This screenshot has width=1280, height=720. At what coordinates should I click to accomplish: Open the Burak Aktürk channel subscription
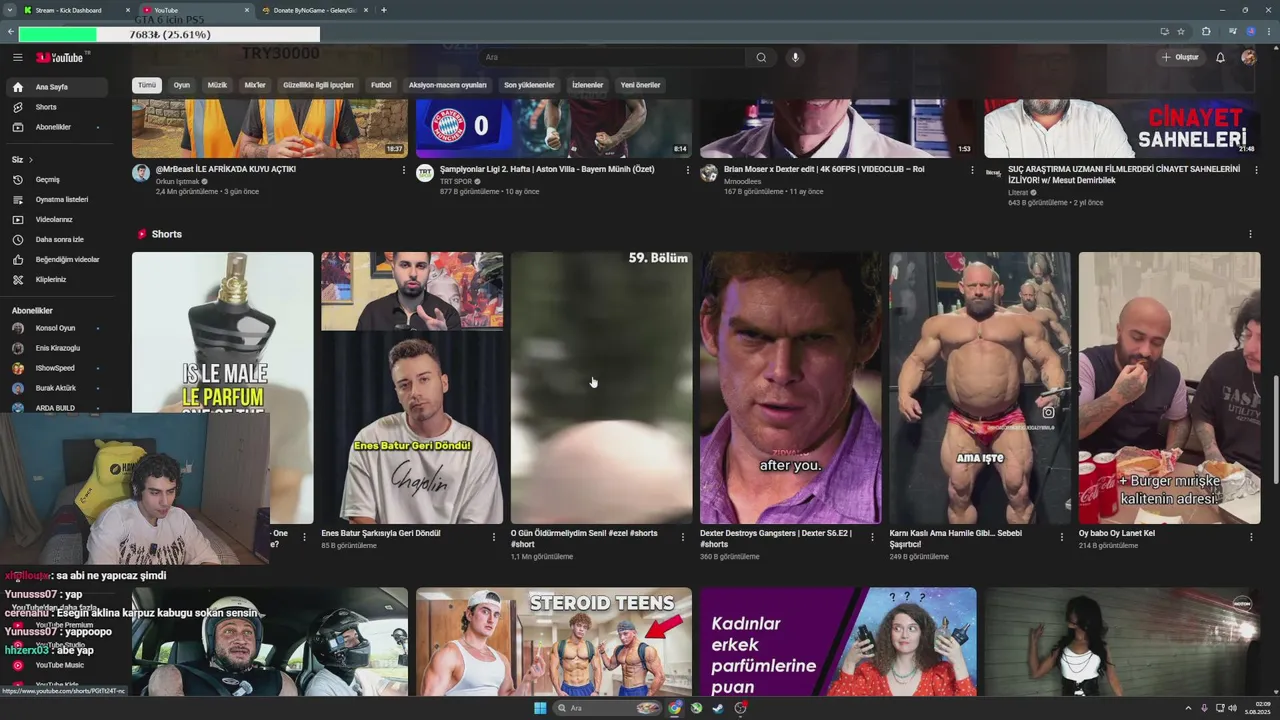pos(56,388)
